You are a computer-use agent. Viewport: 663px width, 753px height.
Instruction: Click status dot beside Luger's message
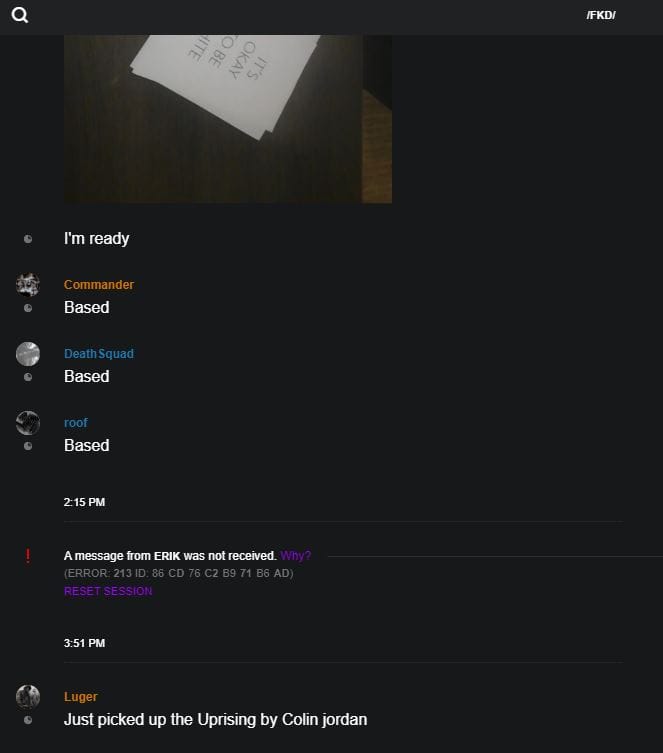(28, 720)
